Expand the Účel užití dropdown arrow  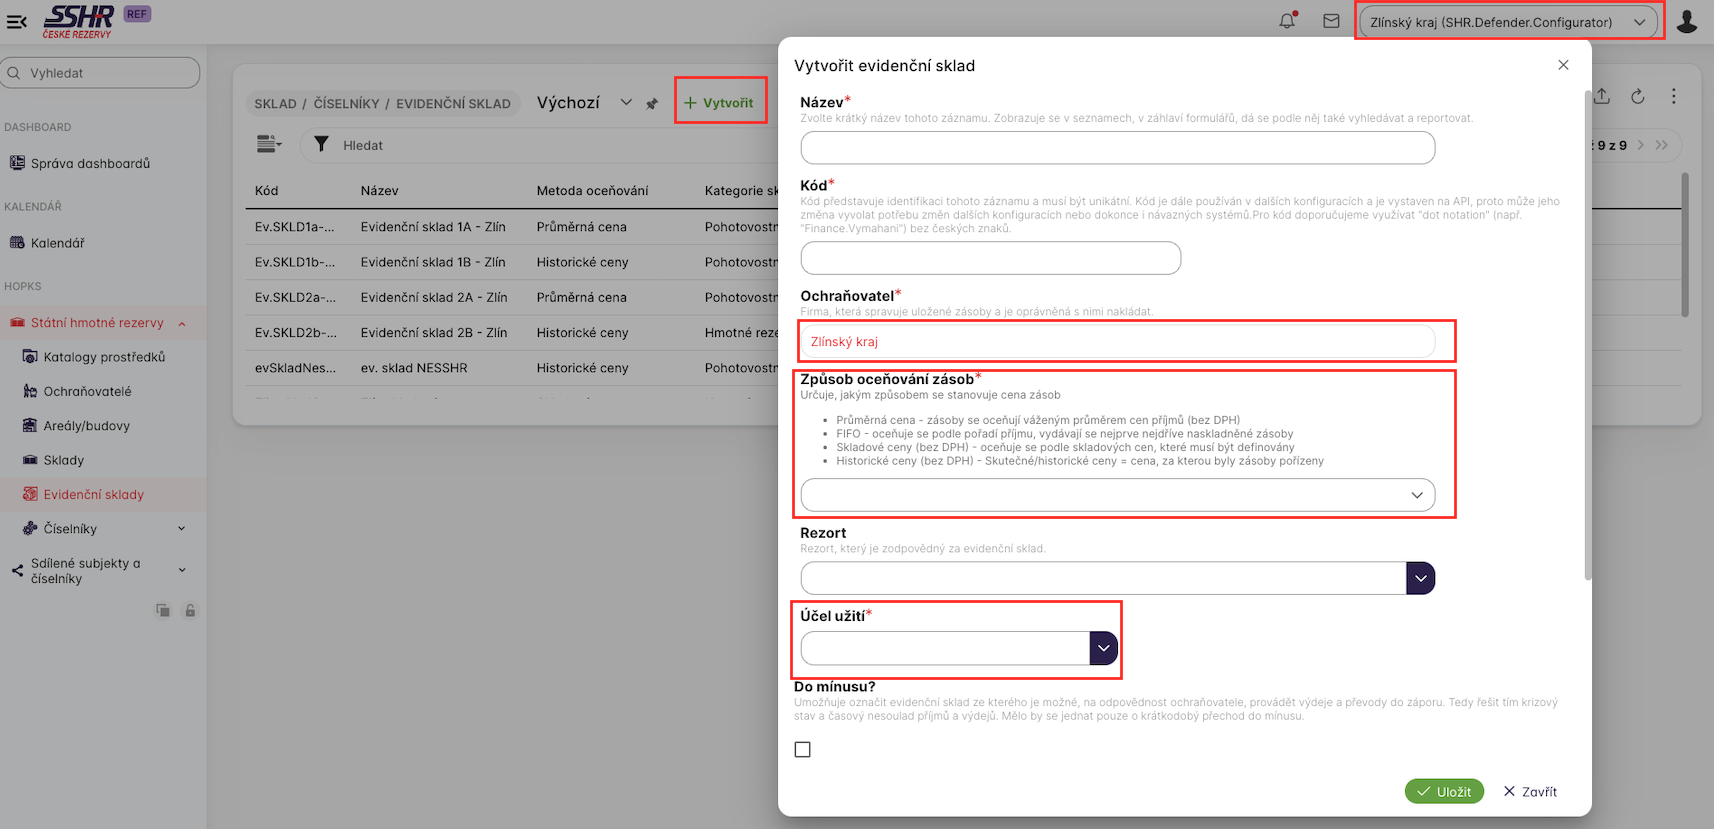pos(1103,648)
